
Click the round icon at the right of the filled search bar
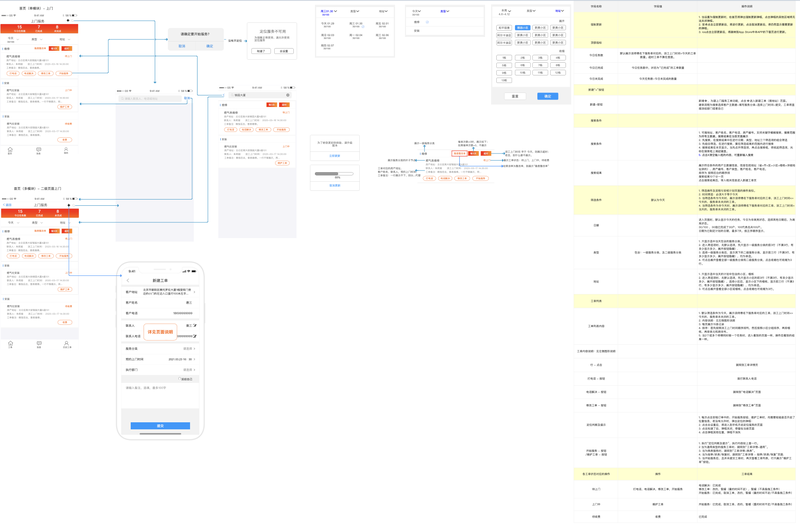tap(288, 95)
